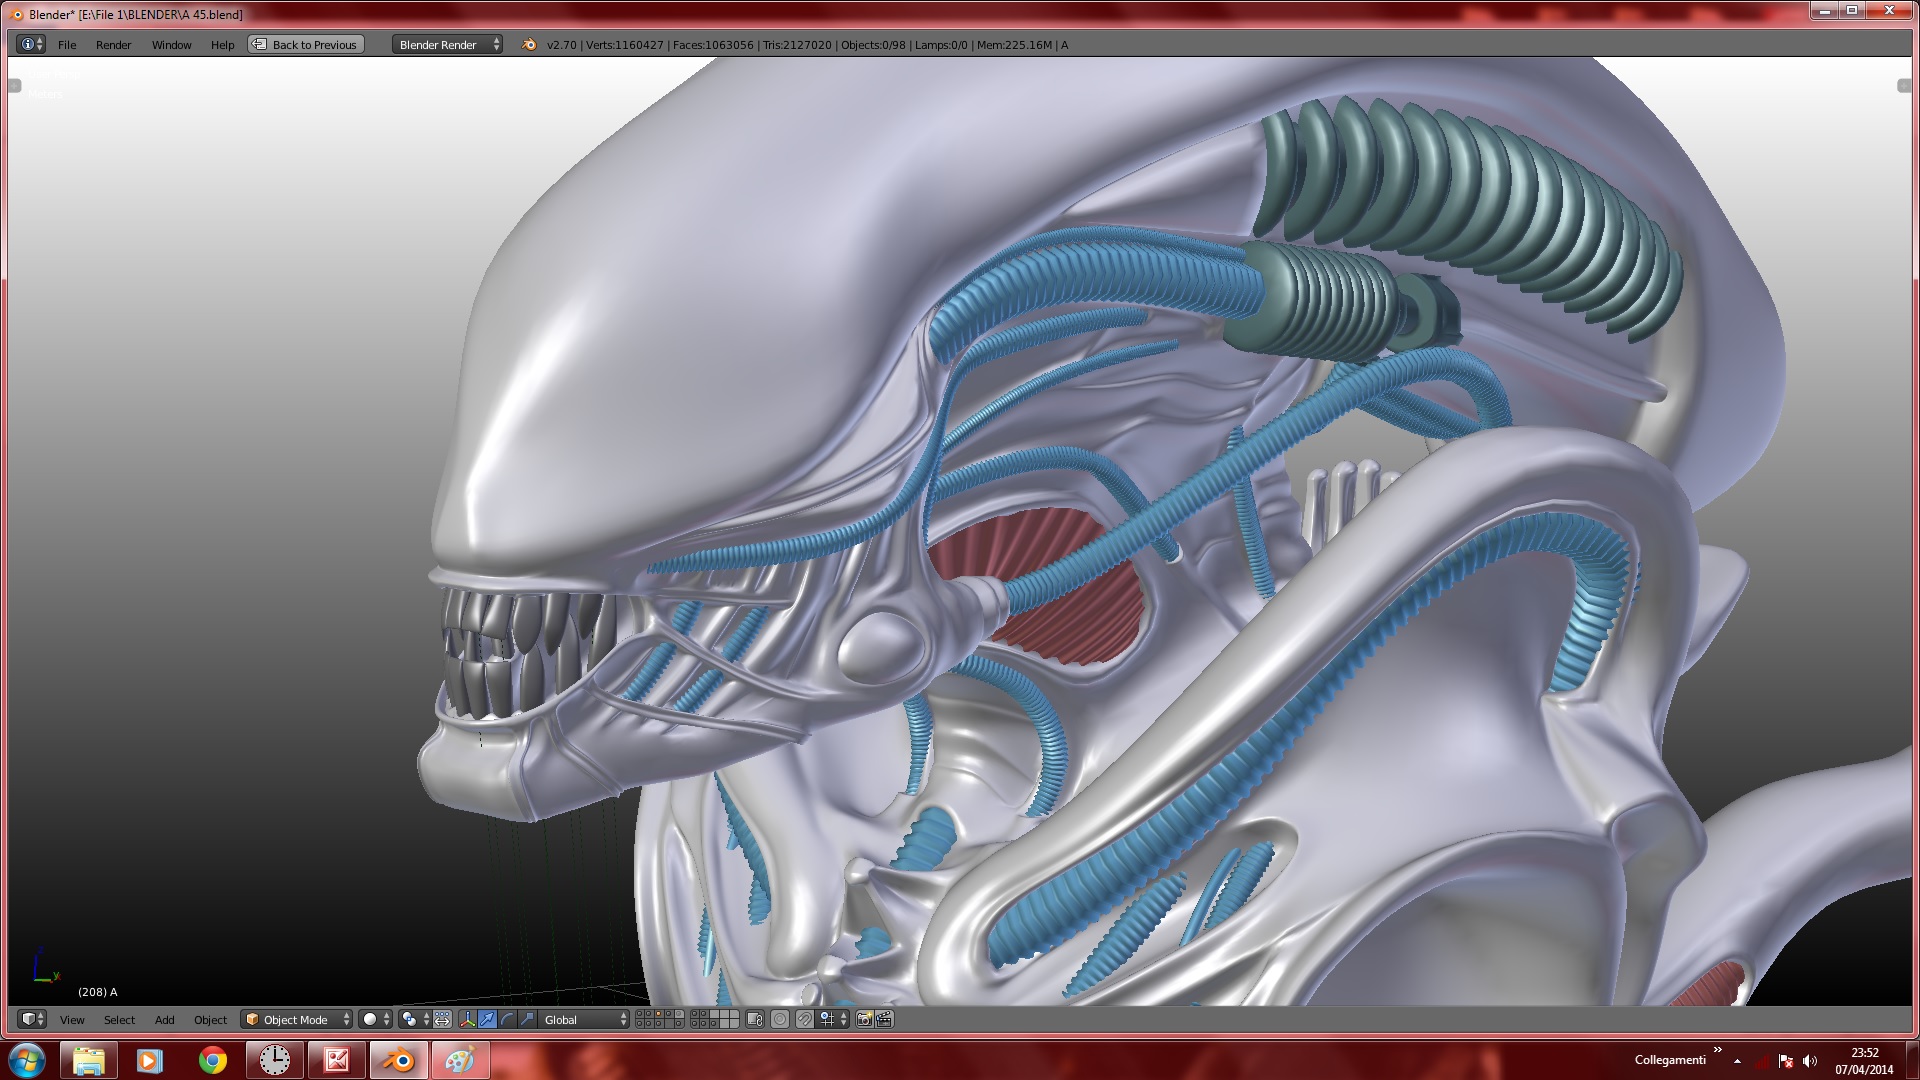Open the Windows Start menu
The width and height of the screenshot is (1920, 1080).
(x=27, y=1060)
